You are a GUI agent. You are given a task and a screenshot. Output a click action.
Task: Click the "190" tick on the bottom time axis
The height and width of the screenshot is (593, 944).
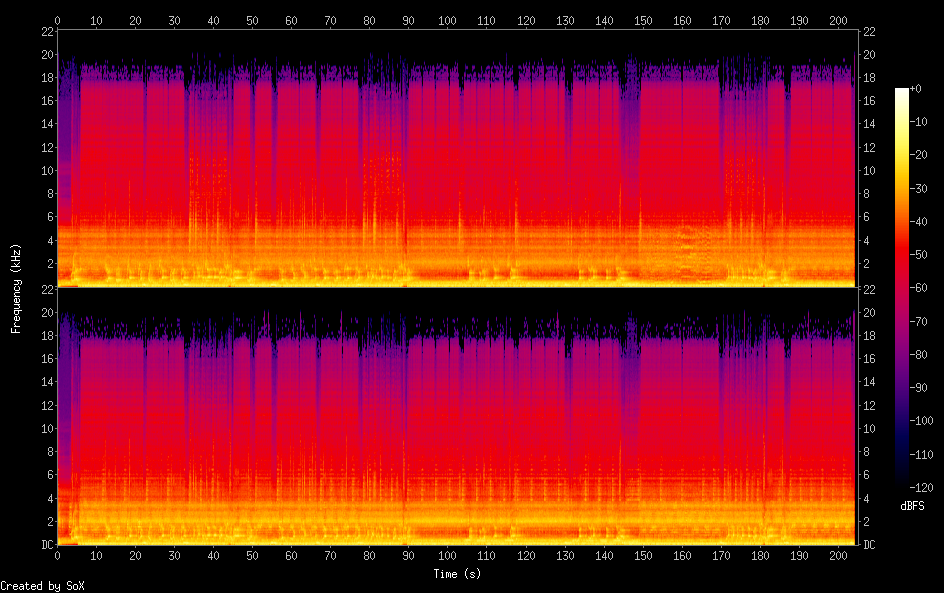(x=799, y=556)
